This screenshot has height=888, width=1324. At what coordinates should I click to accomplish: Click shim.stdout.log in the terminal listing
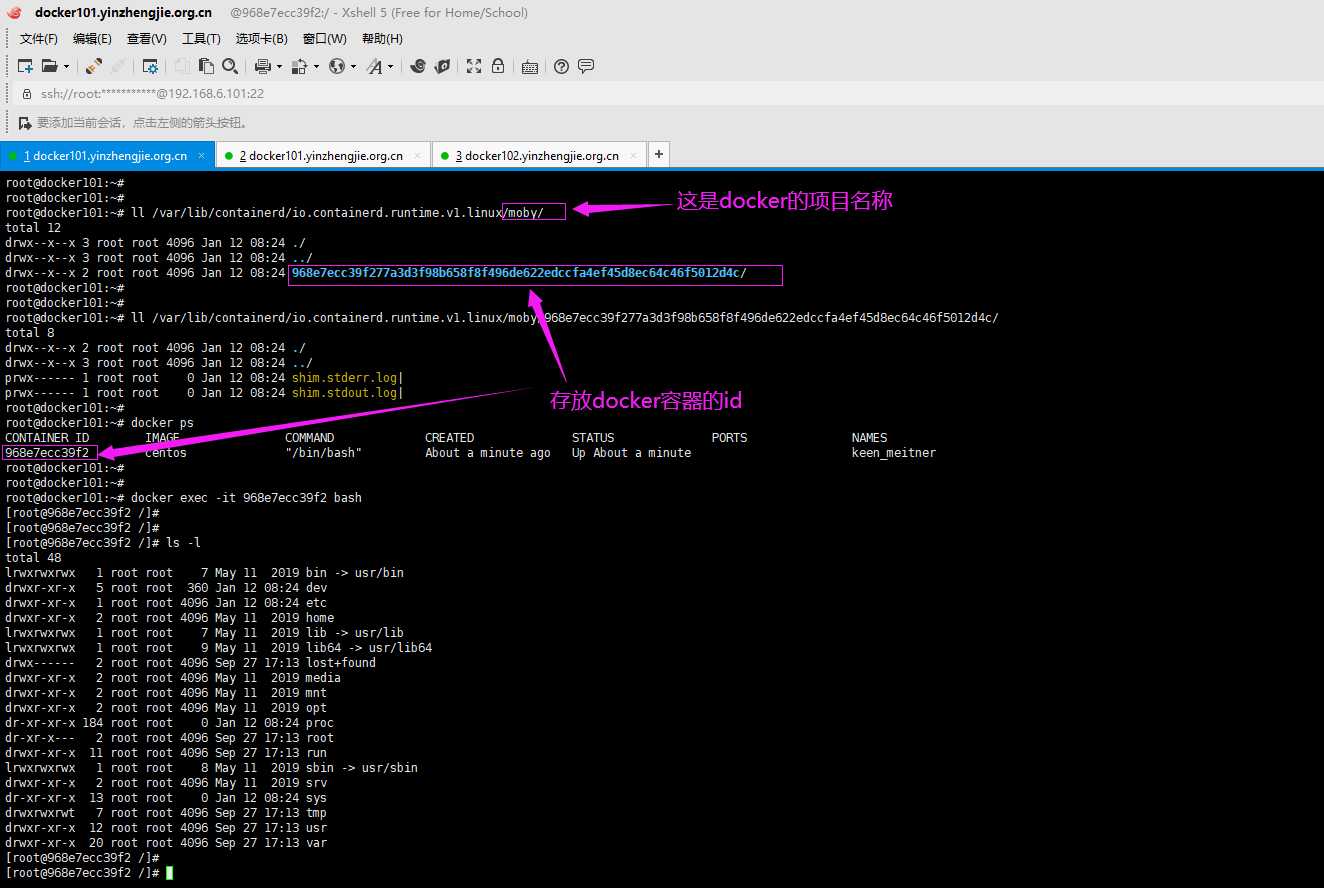344,393
